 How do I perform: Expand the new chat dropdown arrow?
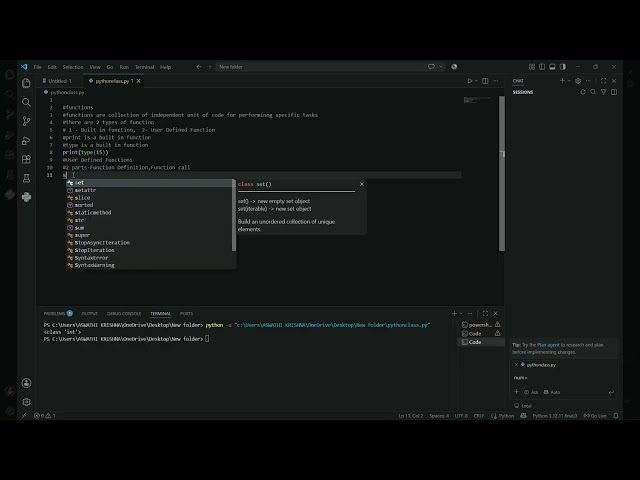pos(569,81)
